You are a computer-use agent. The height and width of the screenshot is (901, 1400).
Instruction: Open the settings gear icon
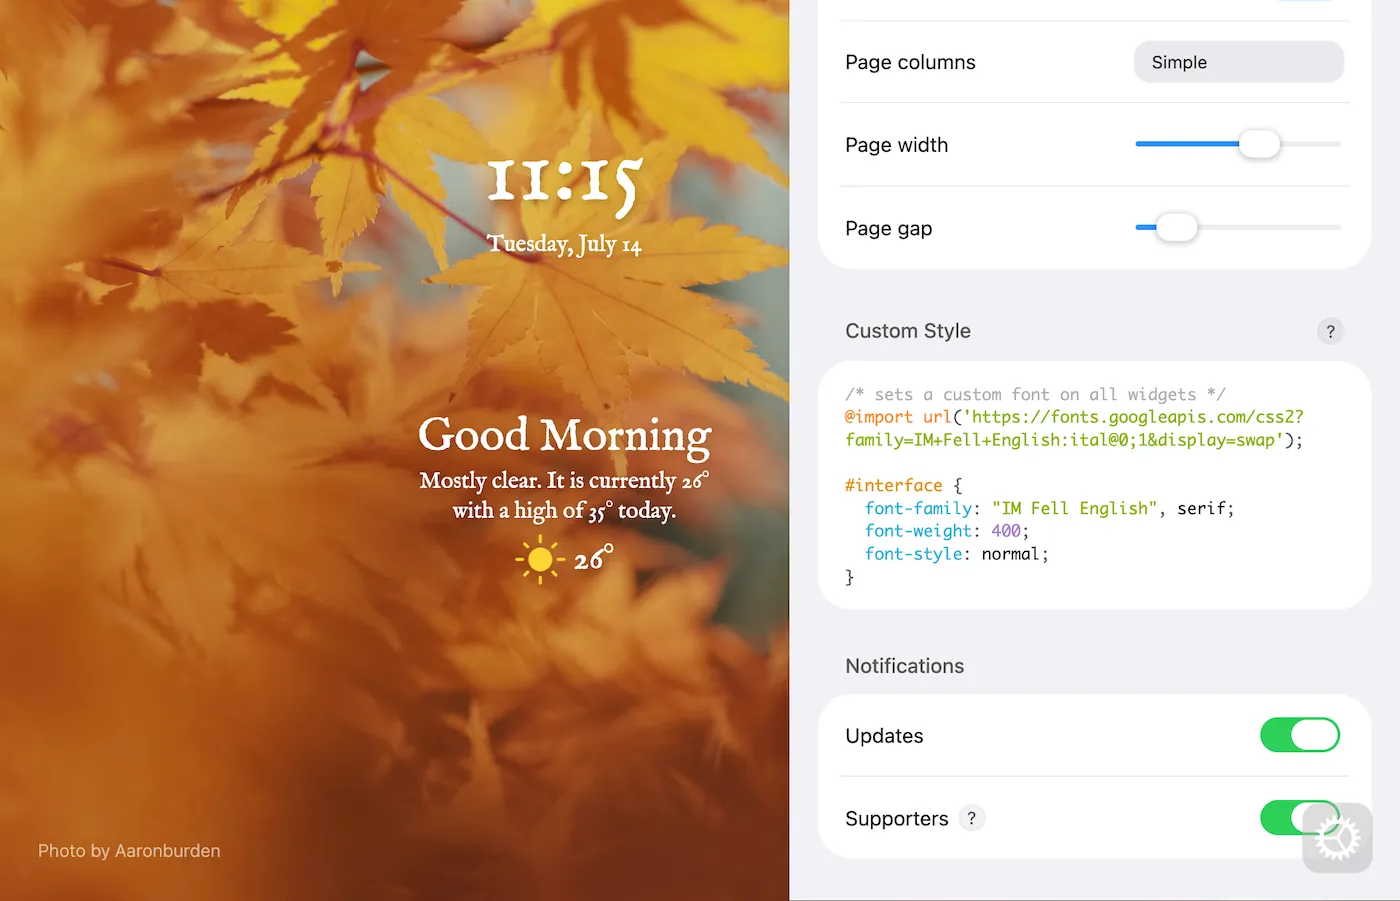(x=1337, y=838)
